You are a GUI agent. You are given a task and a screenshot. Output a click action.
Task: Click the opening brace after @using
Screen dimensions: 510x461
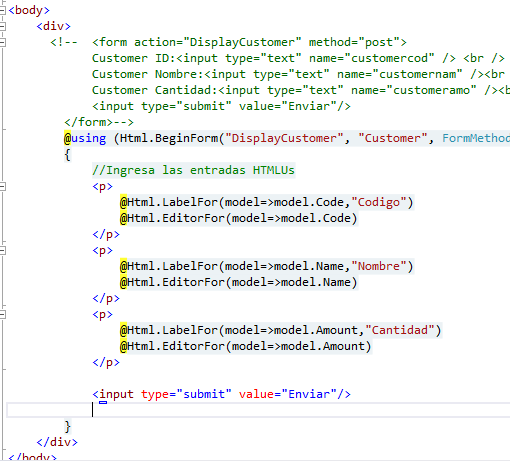pyautogui.click(x=67, y=155)
